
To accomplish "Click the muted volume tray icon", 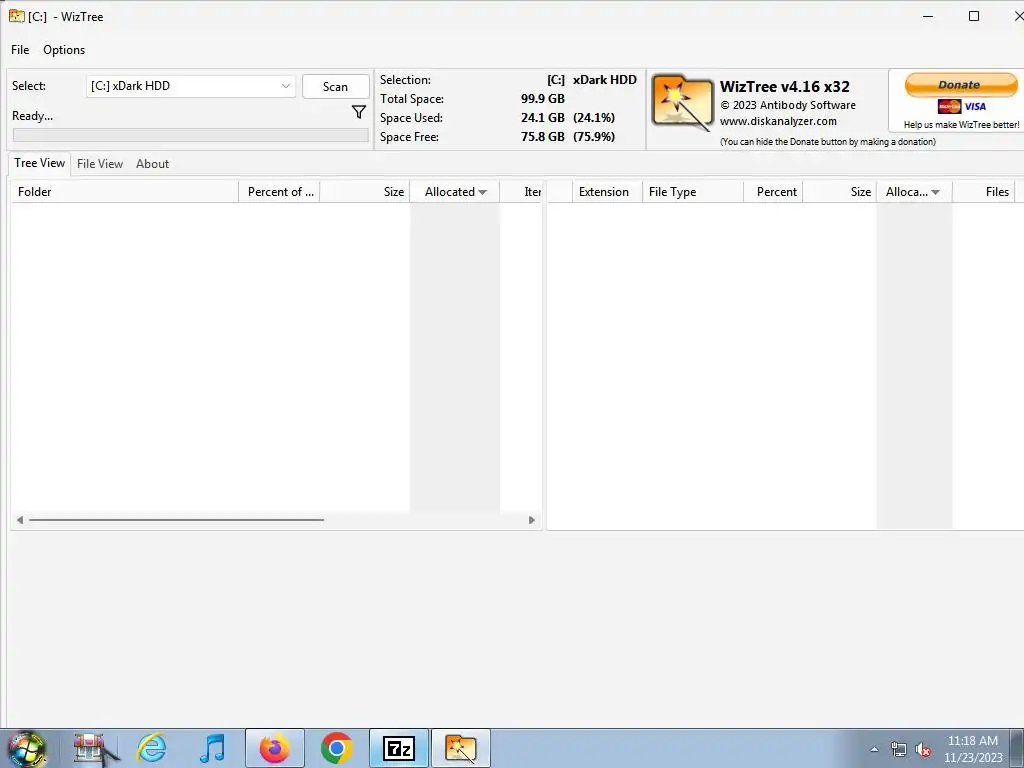I will [x=923, y=750].
